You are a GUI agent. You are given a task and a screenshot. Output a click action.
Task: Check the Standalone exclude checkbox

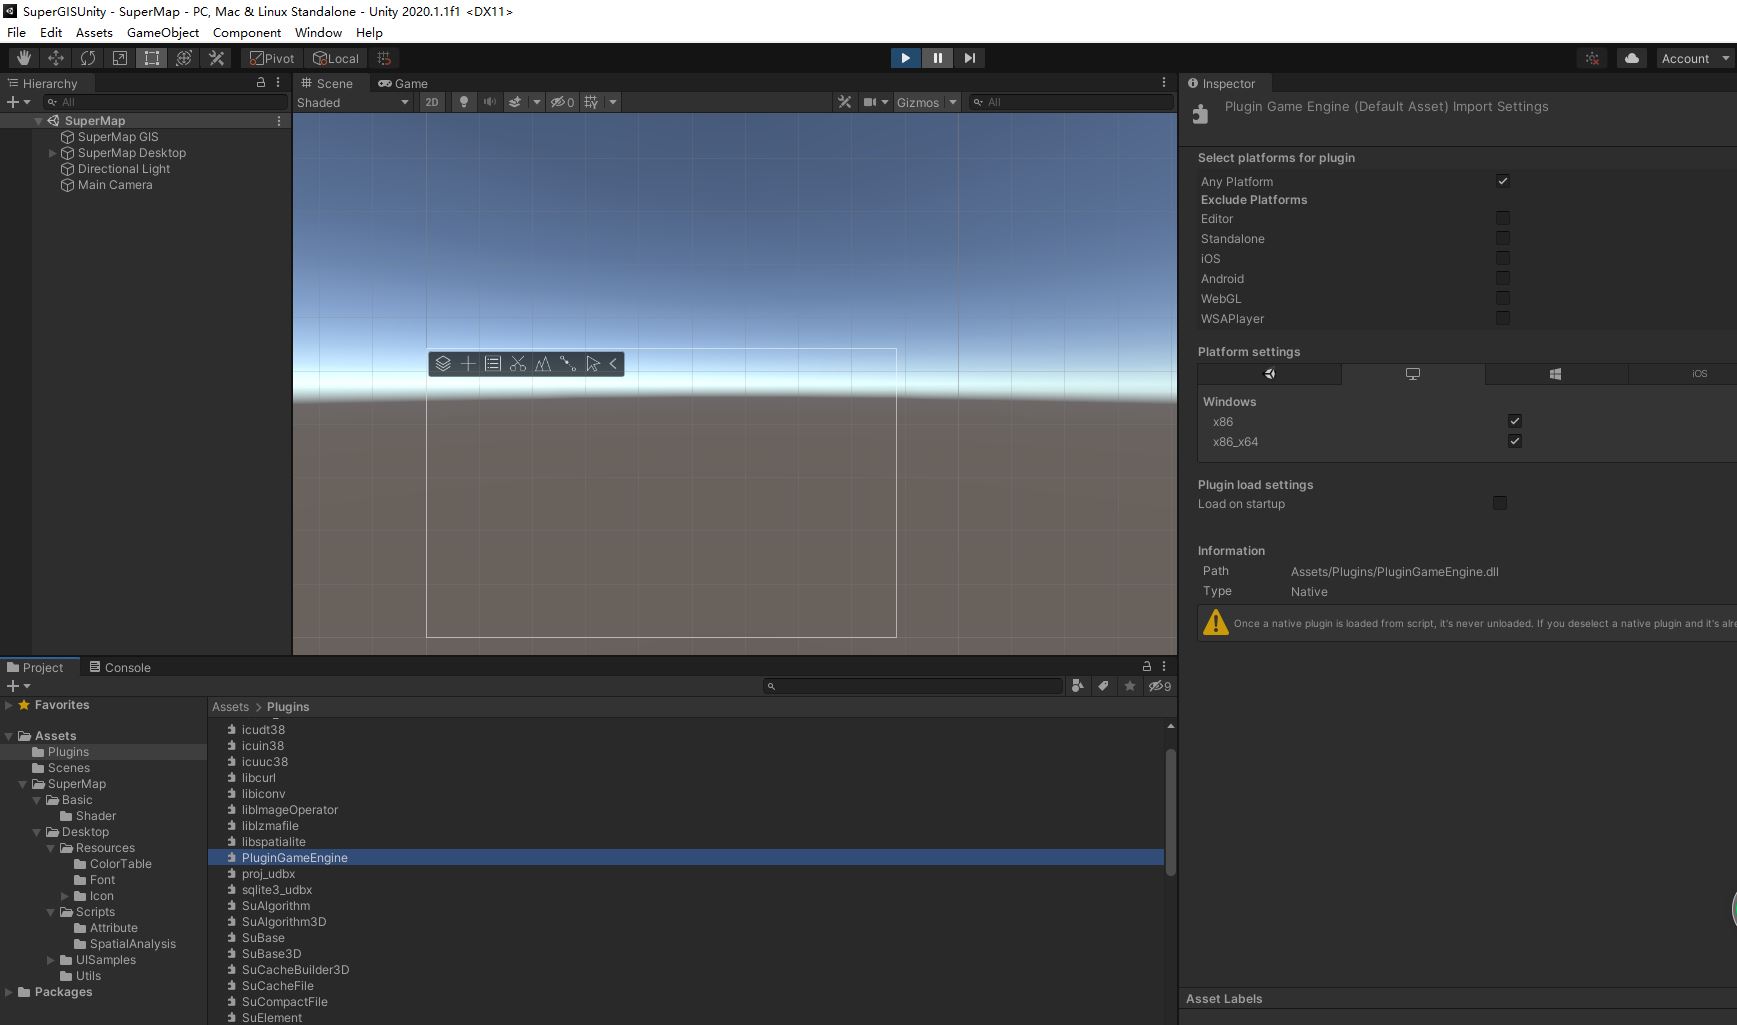[x=1502, y=238]
